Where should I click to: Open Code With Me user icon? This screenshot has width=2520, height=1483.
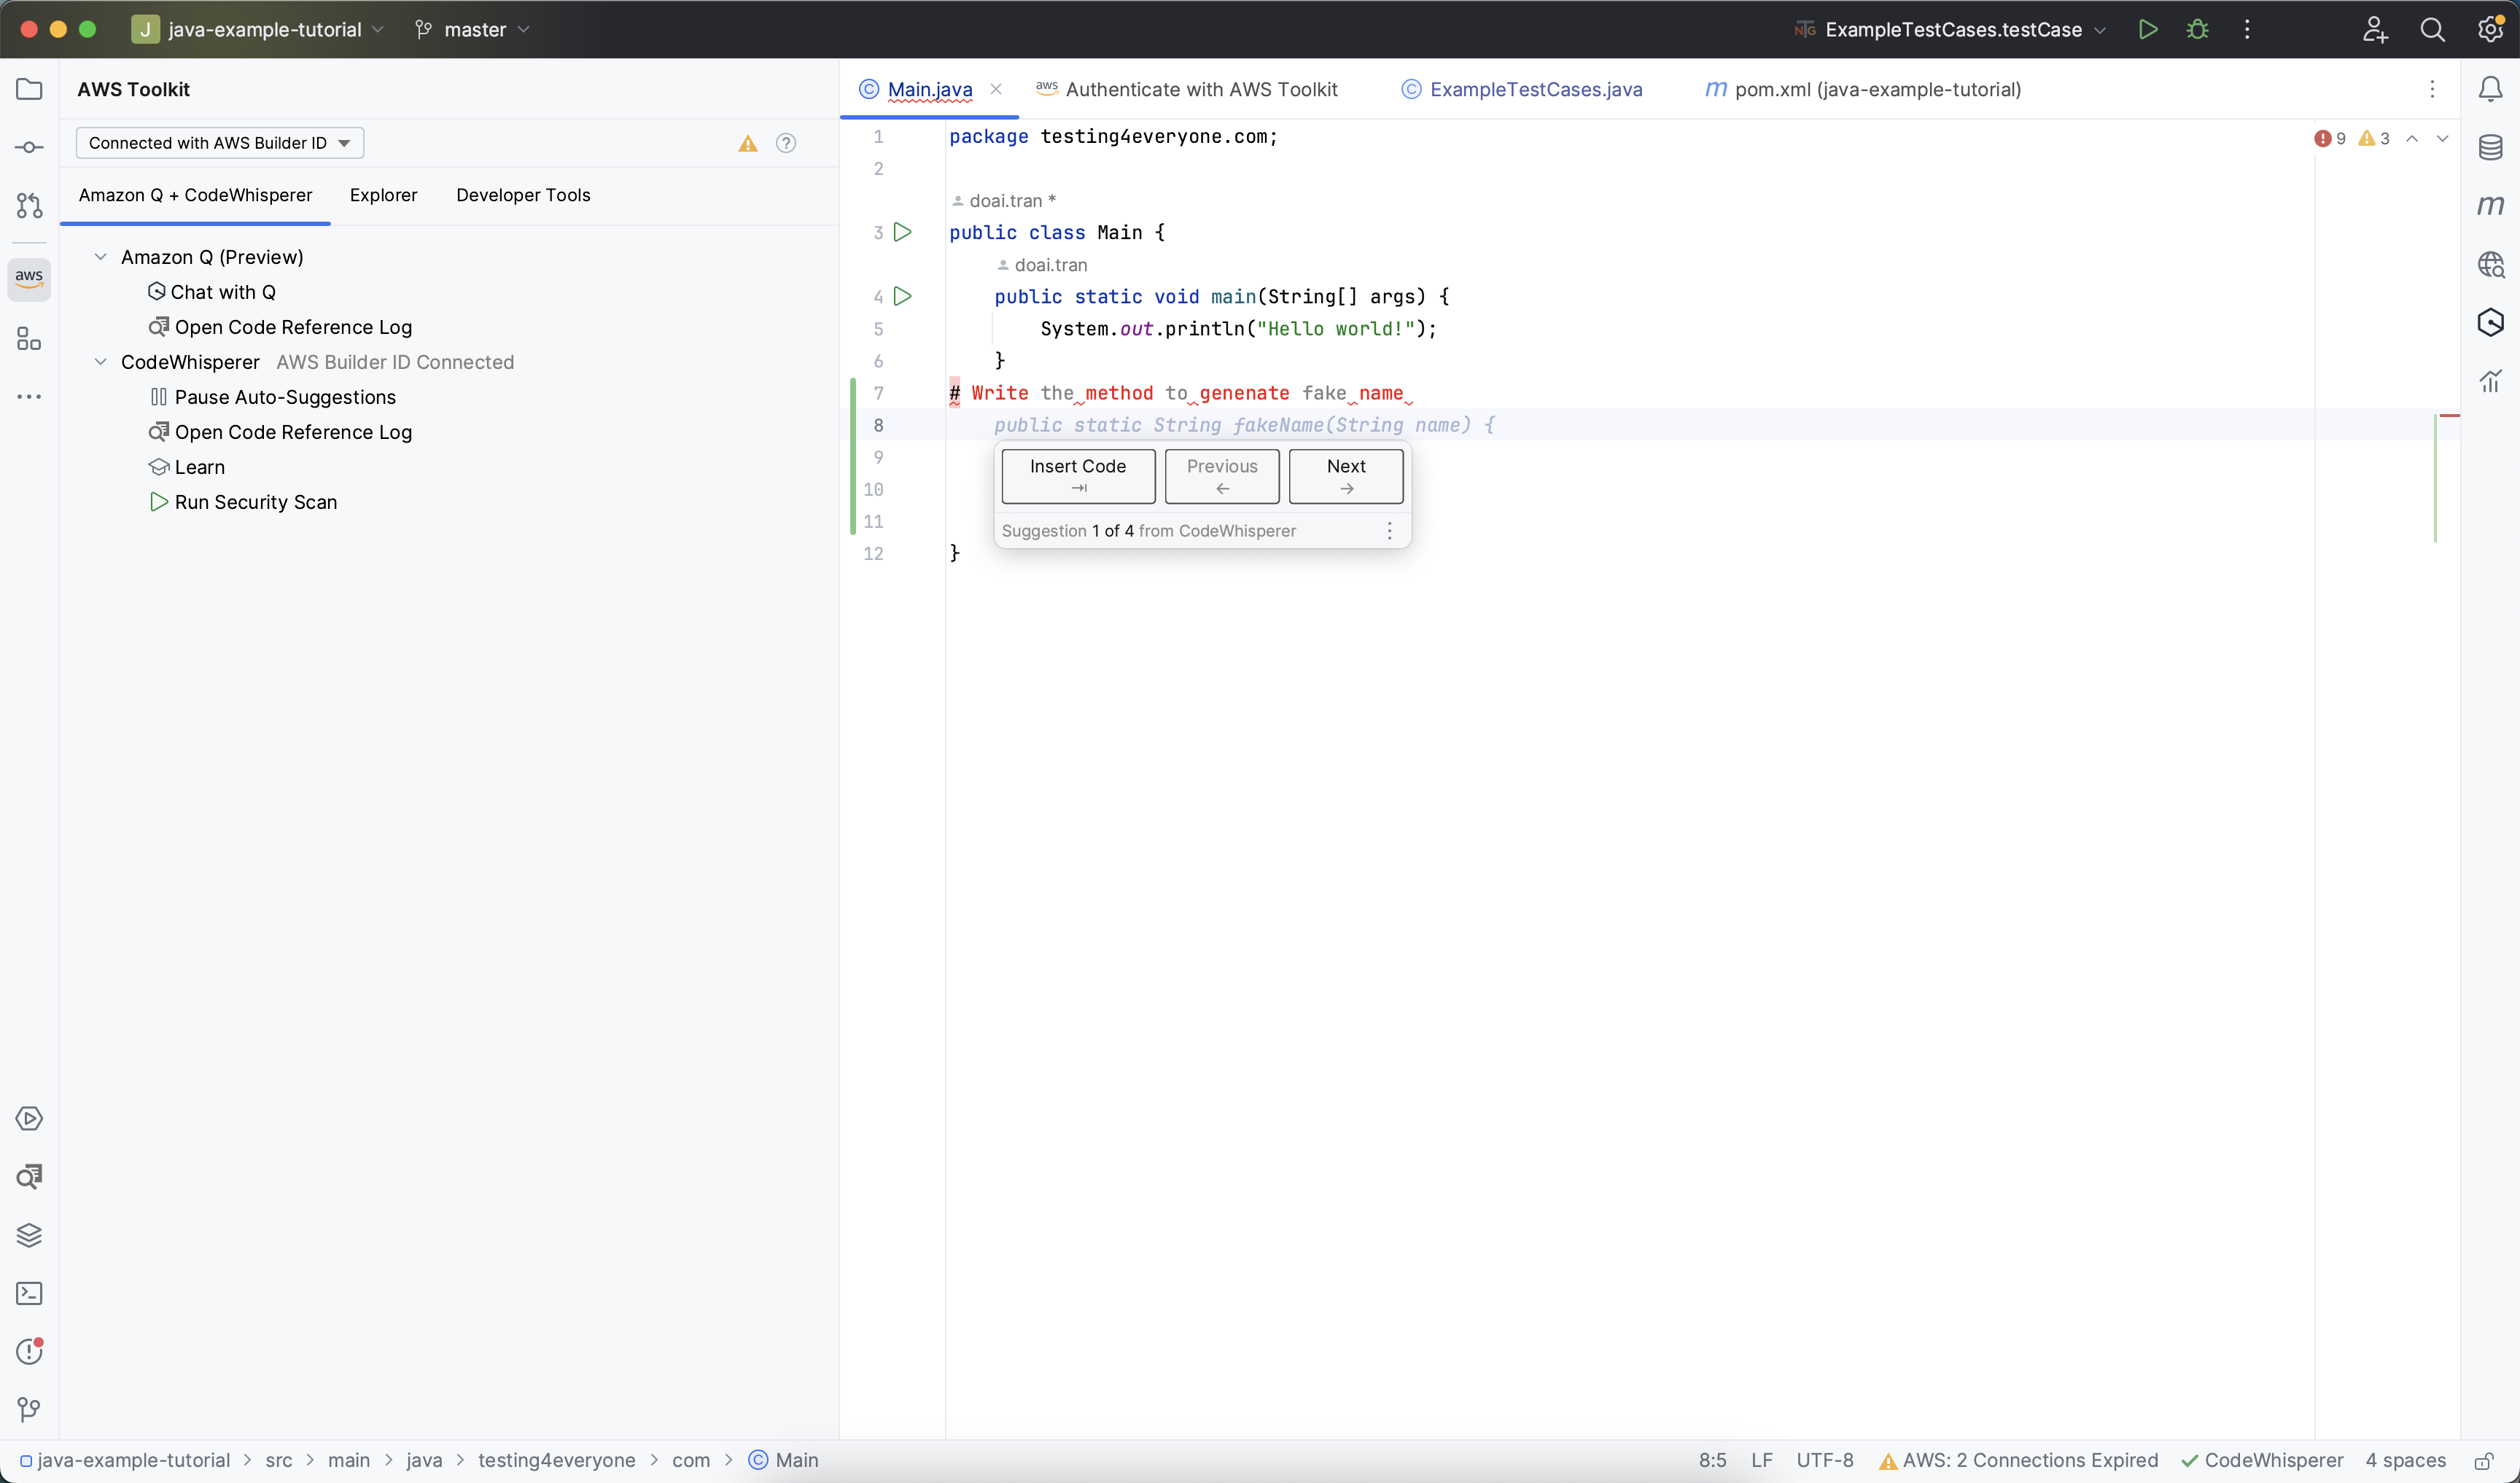coord(2375,29)
